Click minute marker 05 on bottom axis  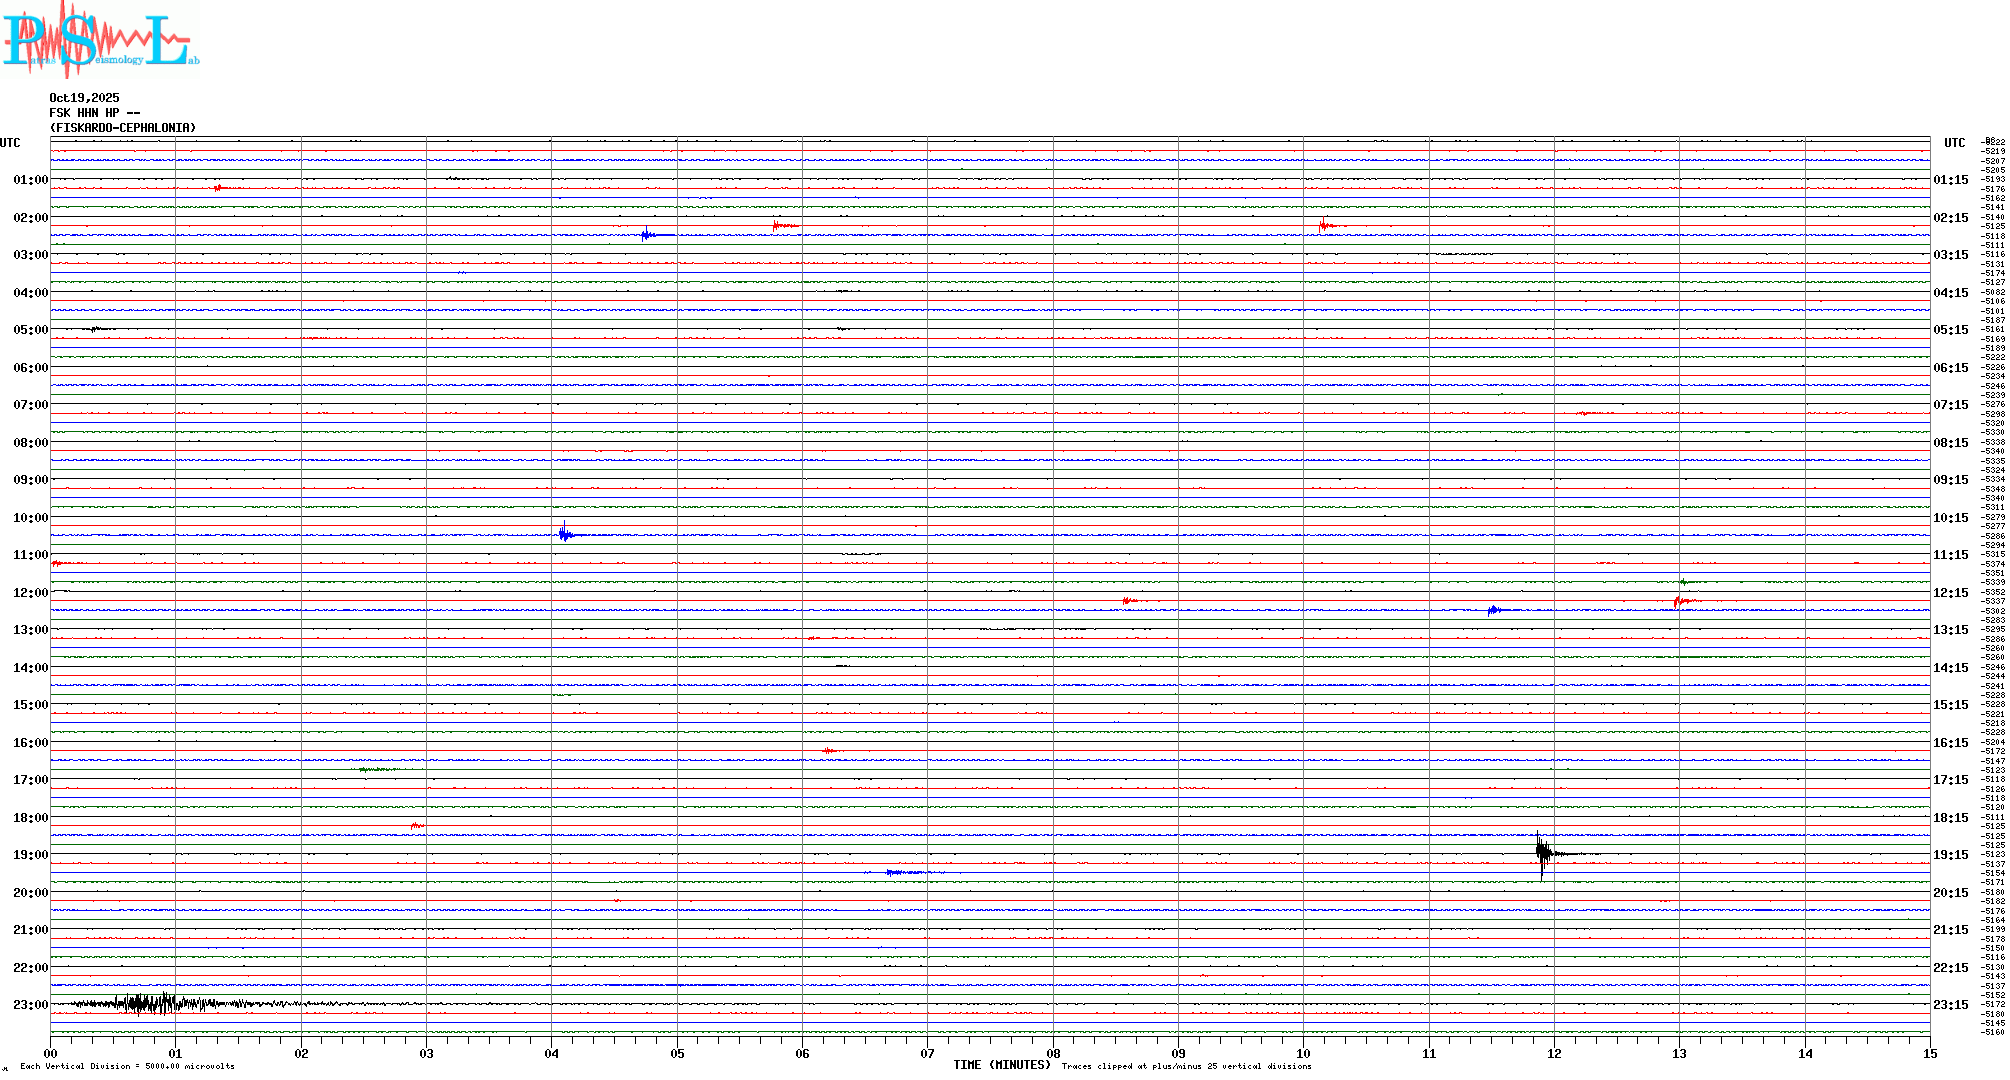coord(677,1053)
